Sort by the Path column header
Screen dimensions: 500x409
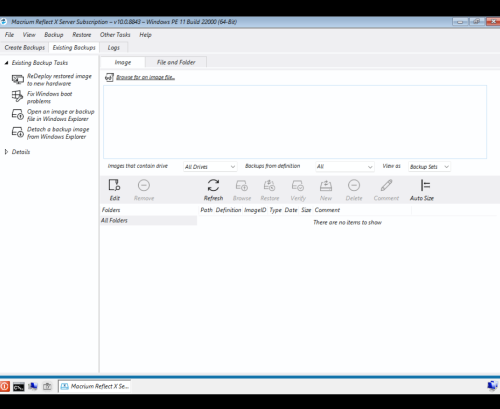point(206,210)
